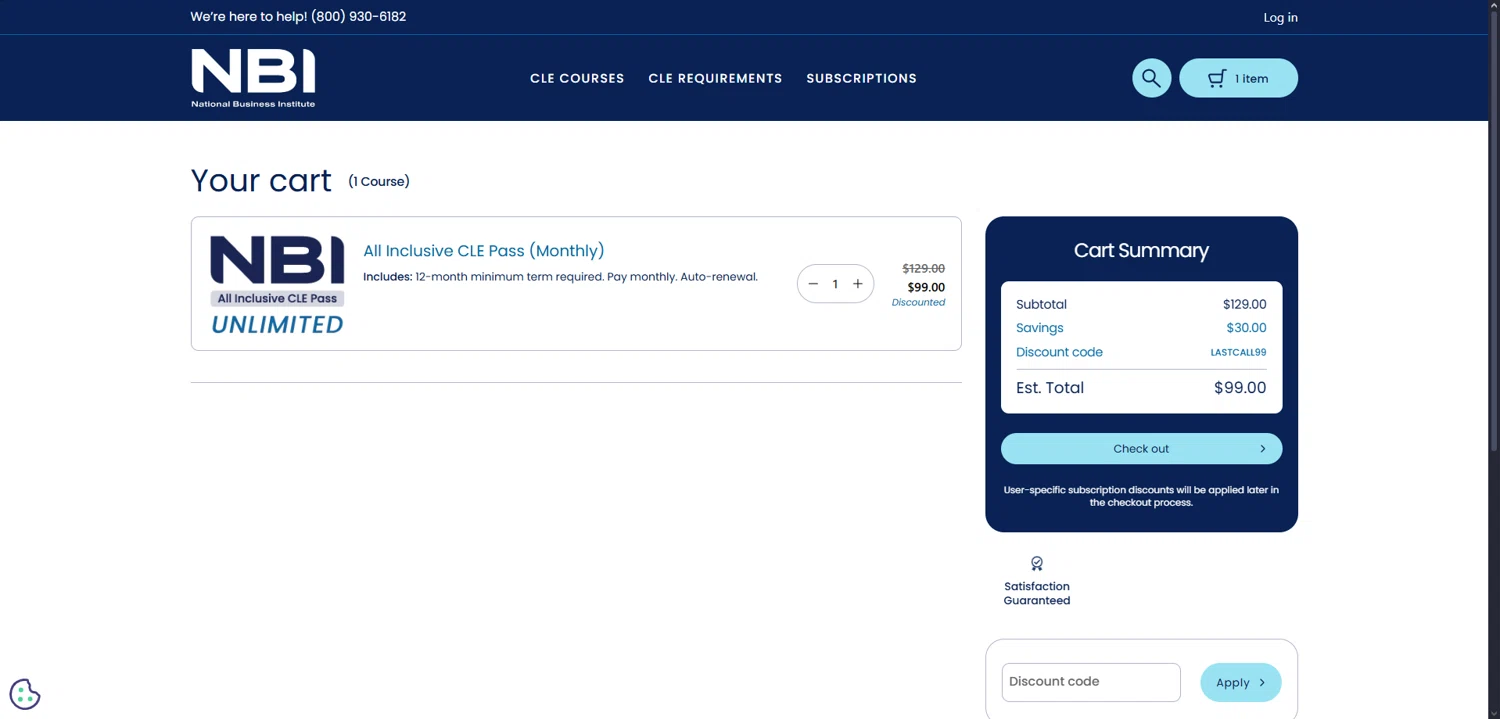Screen dimensions: 1500x719
Task: Click the All Inclusive CLE Pass thumbnail
Action: click(277, 284)
